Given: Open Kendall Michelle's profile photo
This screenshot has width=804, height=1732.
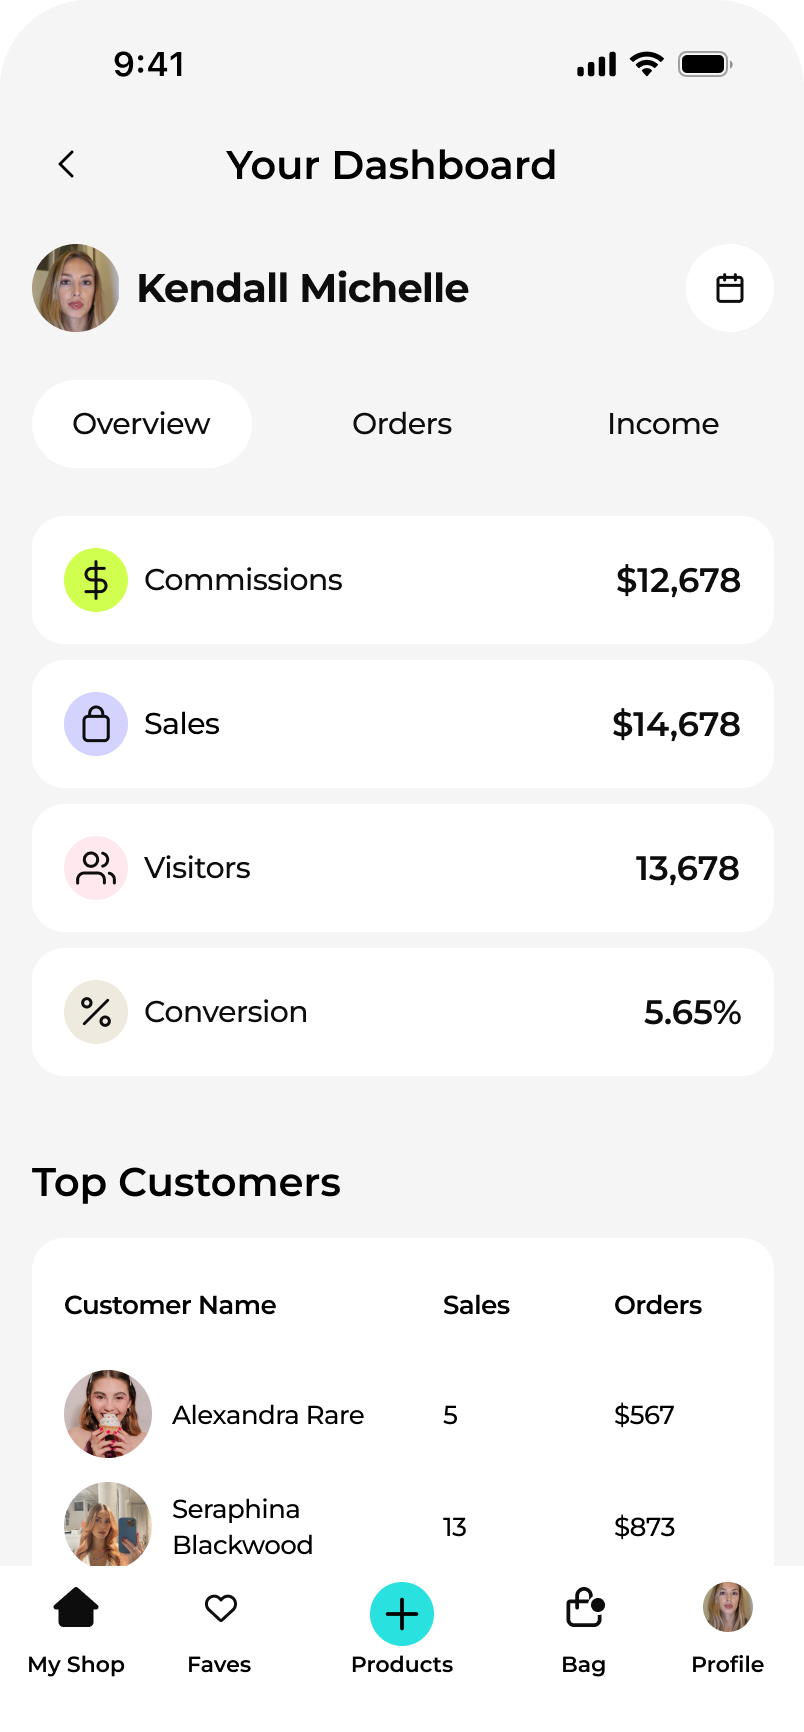Looking at the screenshot, I should point(76,288).
